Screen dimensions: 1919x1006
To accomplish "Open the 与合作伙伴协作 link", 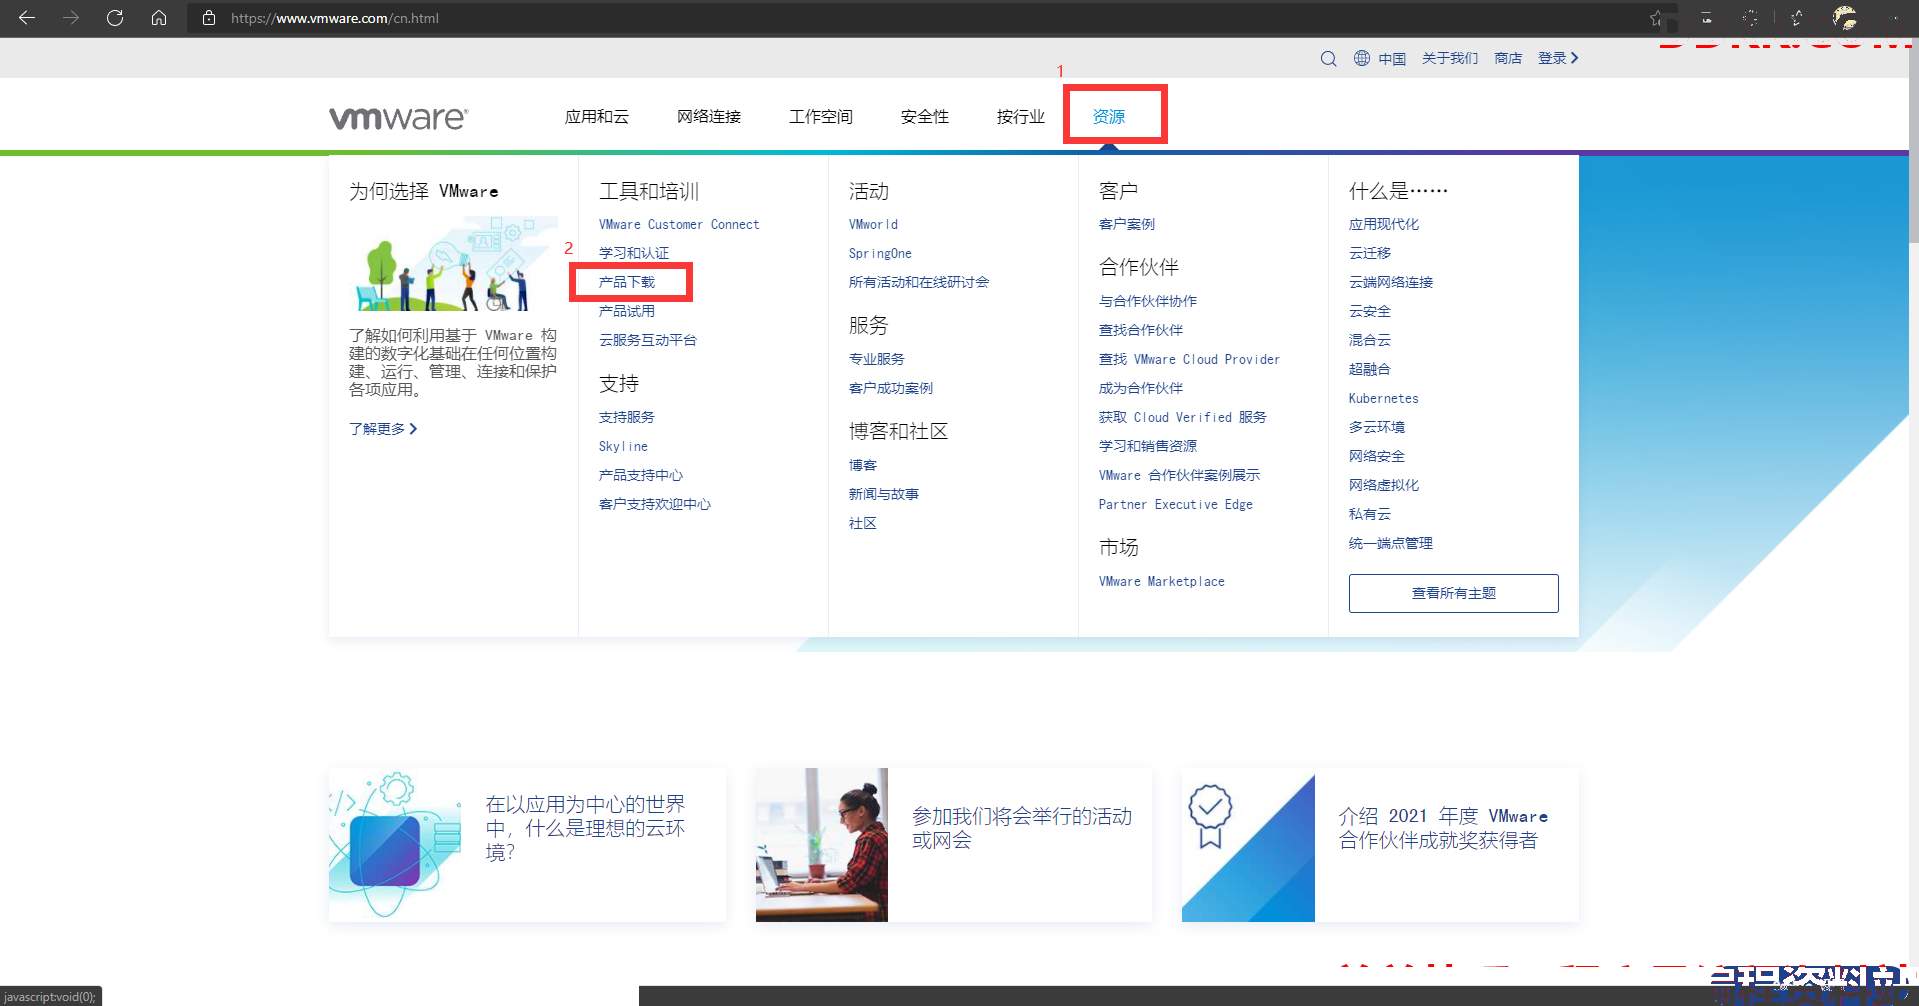I will point(1148,302).
